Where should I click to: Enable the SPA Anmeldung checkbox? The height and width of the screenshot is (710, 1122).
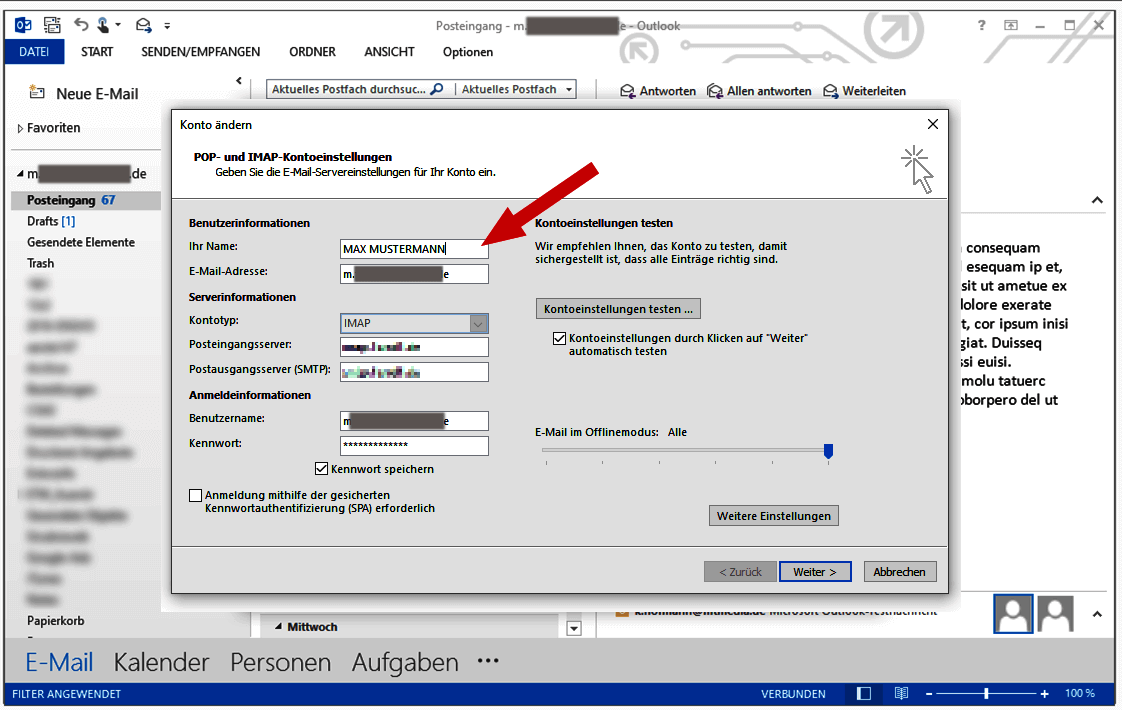pos(195,495)
